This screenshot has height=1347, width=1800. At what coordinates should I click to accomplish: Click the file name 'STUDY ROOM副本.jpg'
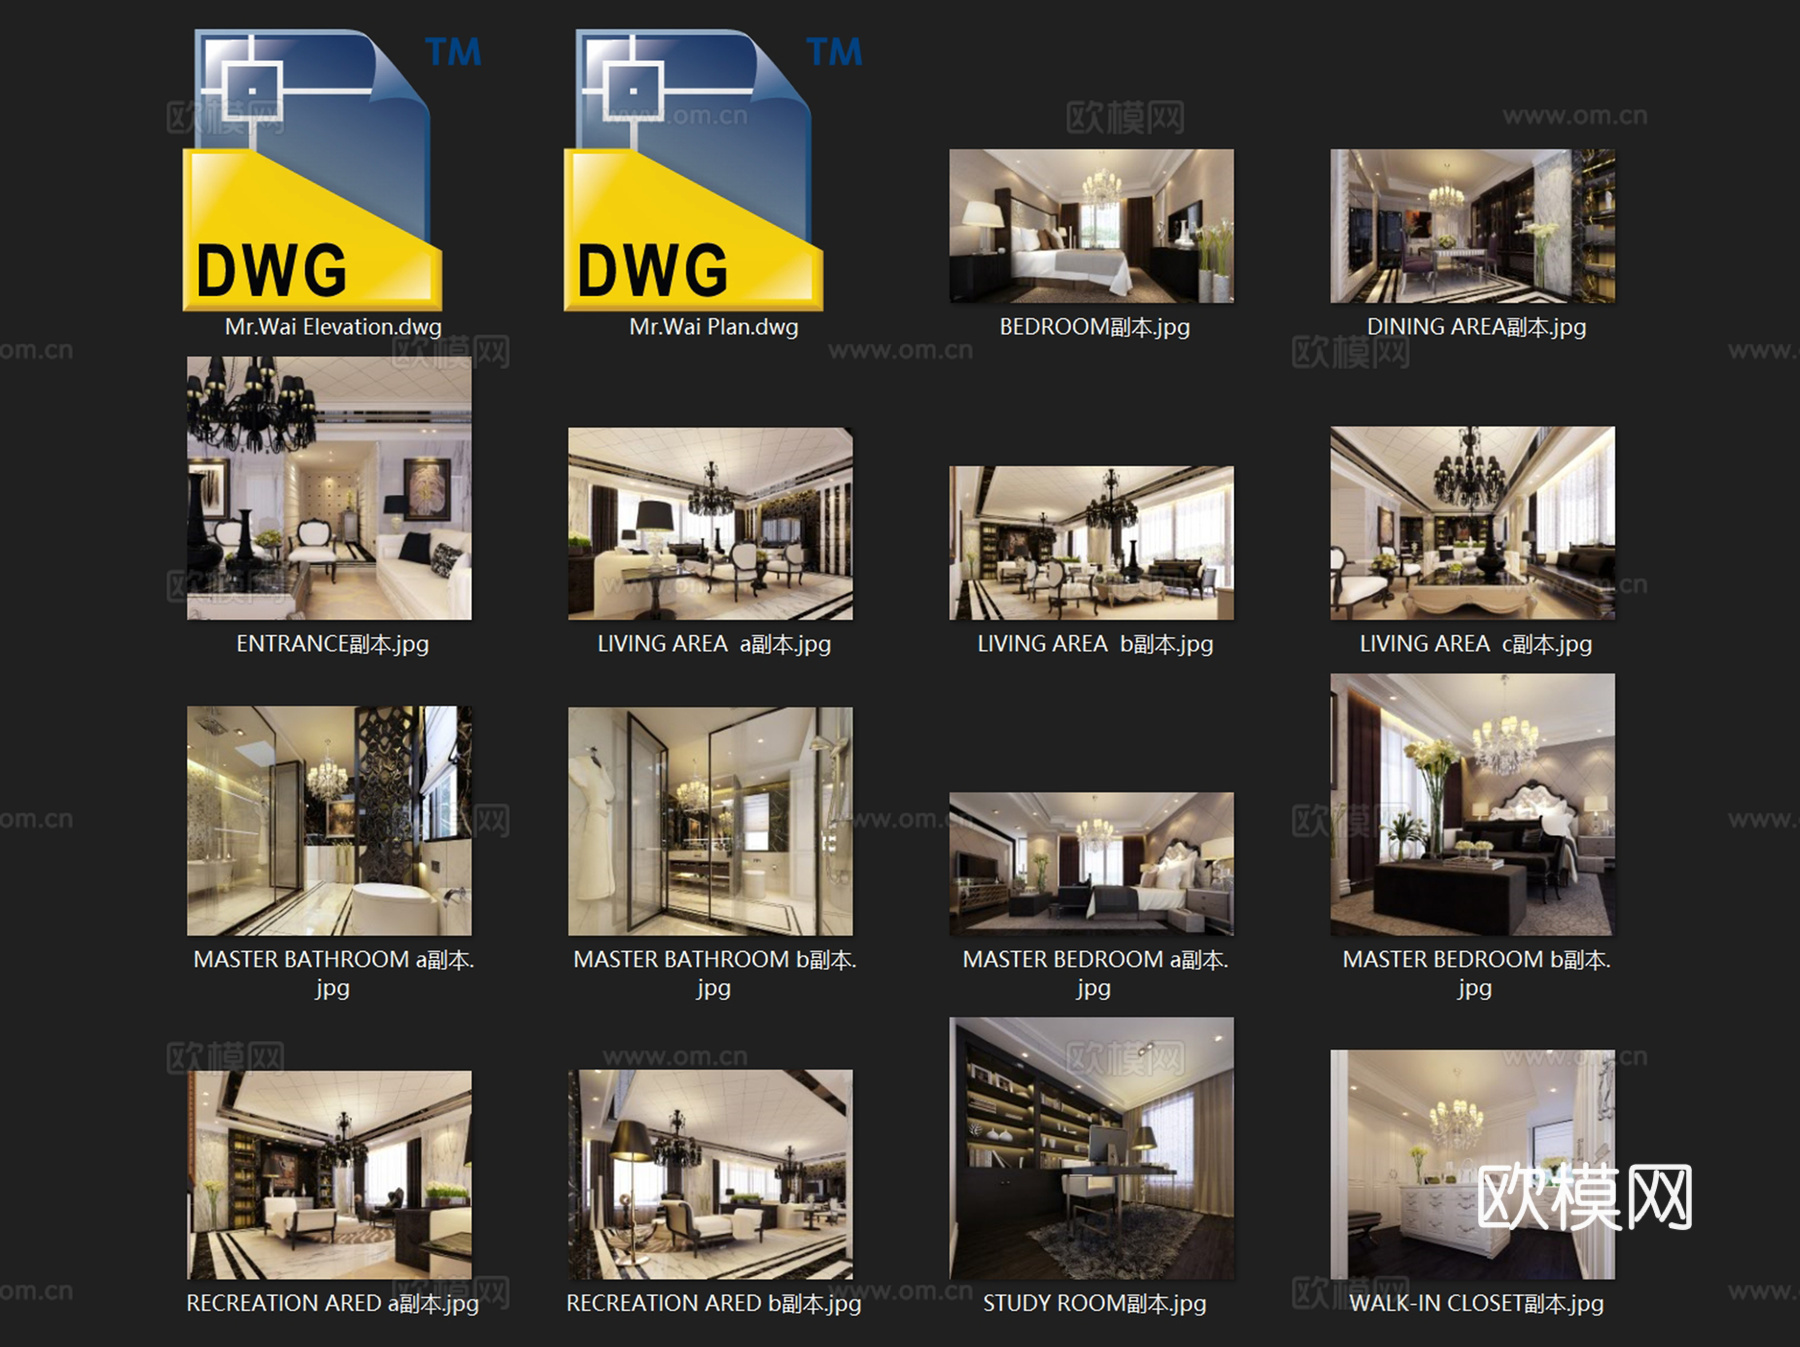click(x=1095, y=1304)
